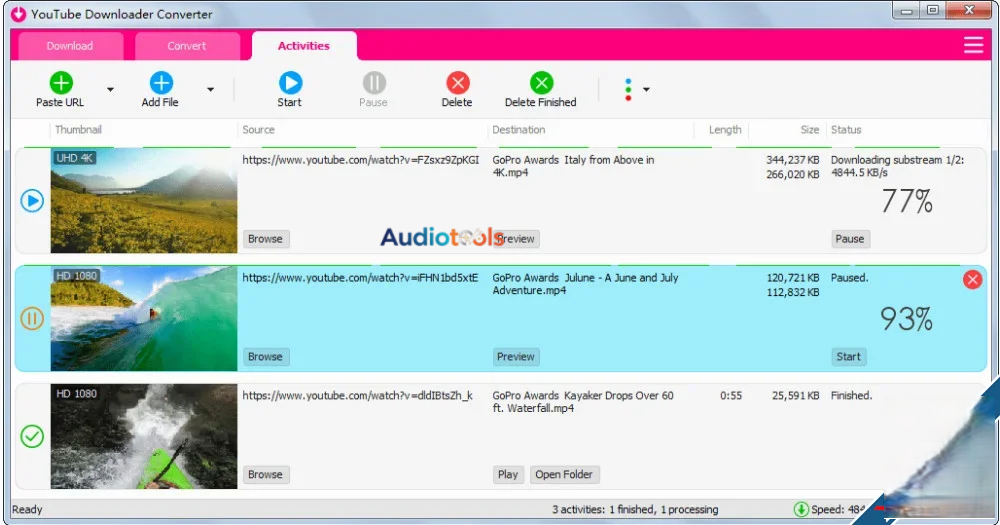
Task: Click the 93% progress indicator
Action: 906,319
